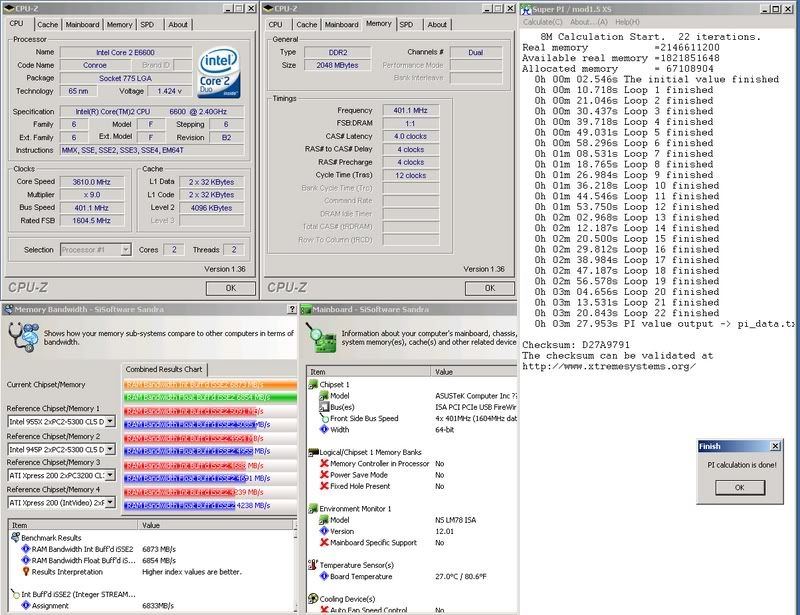Click the Board Temperature diamond icon
Image resolution: width=800 pixels, height=615 pixels.
click(x=324, y=576)
